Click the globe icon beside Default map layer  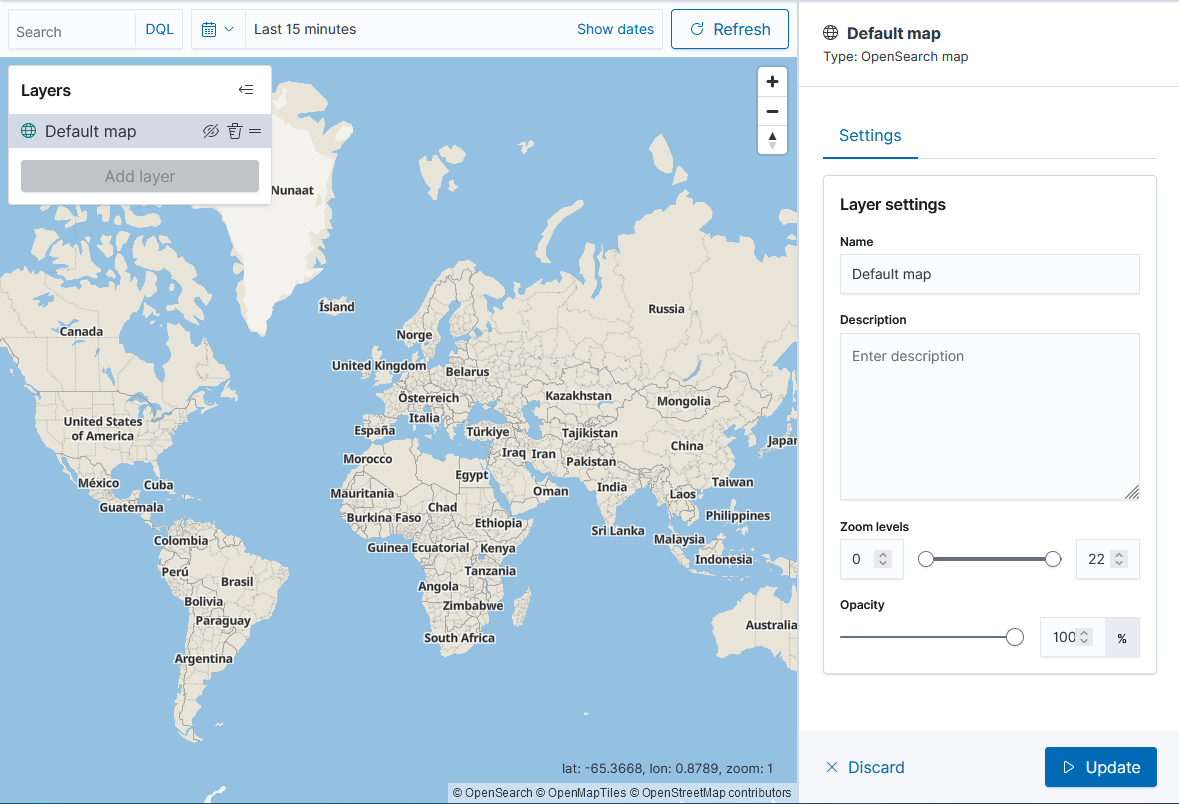click(29, 131)
